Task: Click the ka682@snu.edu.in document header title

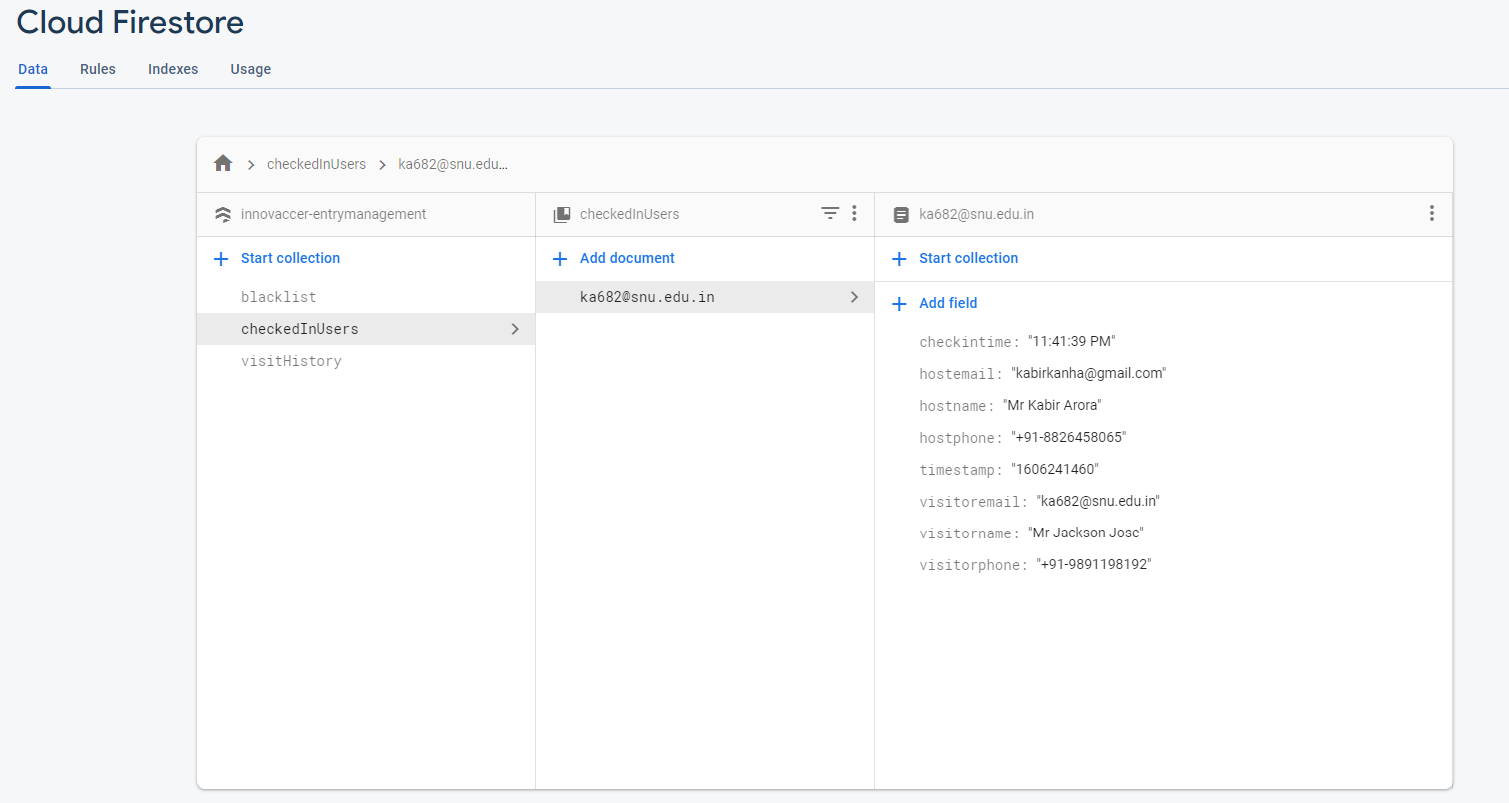Action: tap(976, 214)
